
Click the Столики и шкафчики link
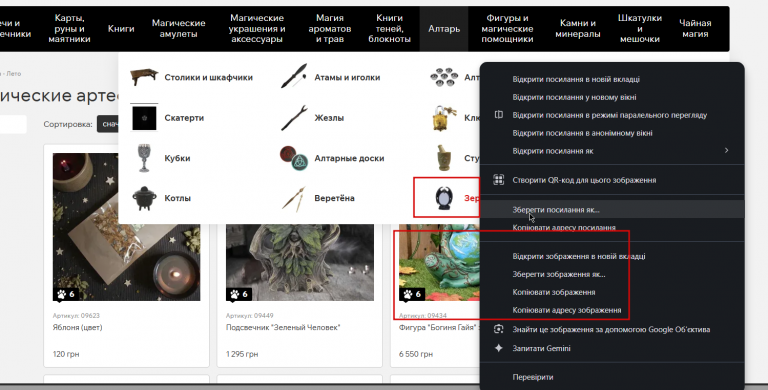click(209, 77)
